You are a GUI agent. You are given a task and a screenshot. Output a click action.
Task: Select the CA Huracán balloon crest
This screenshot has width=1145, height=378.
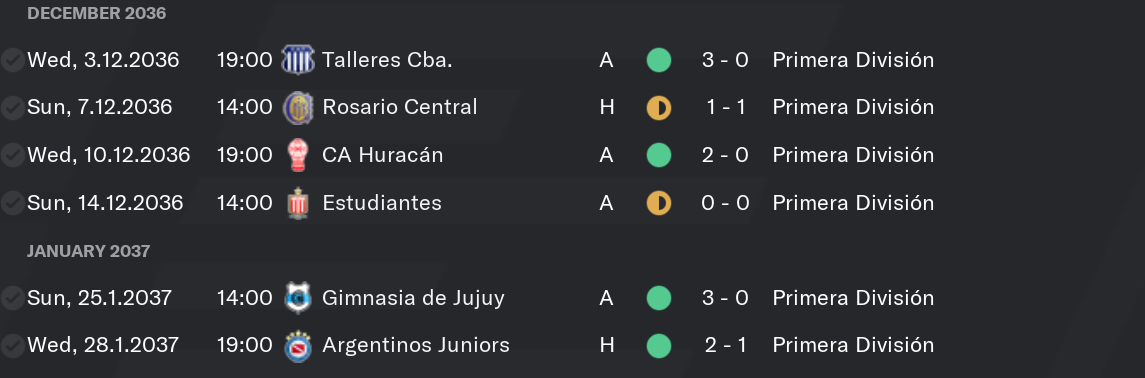pyautogui.click(x=297, y=155)
